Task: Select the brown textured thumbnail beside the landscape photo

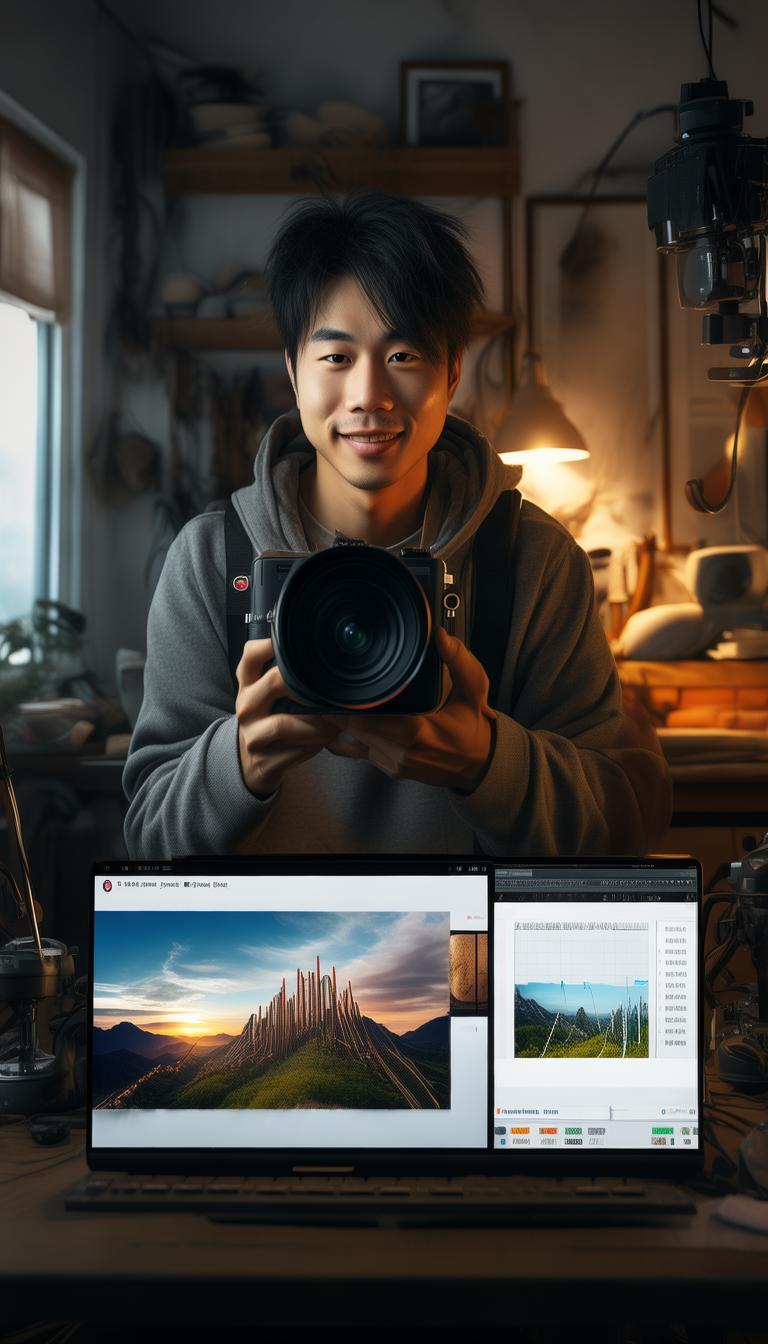Action: click(468, 970)
